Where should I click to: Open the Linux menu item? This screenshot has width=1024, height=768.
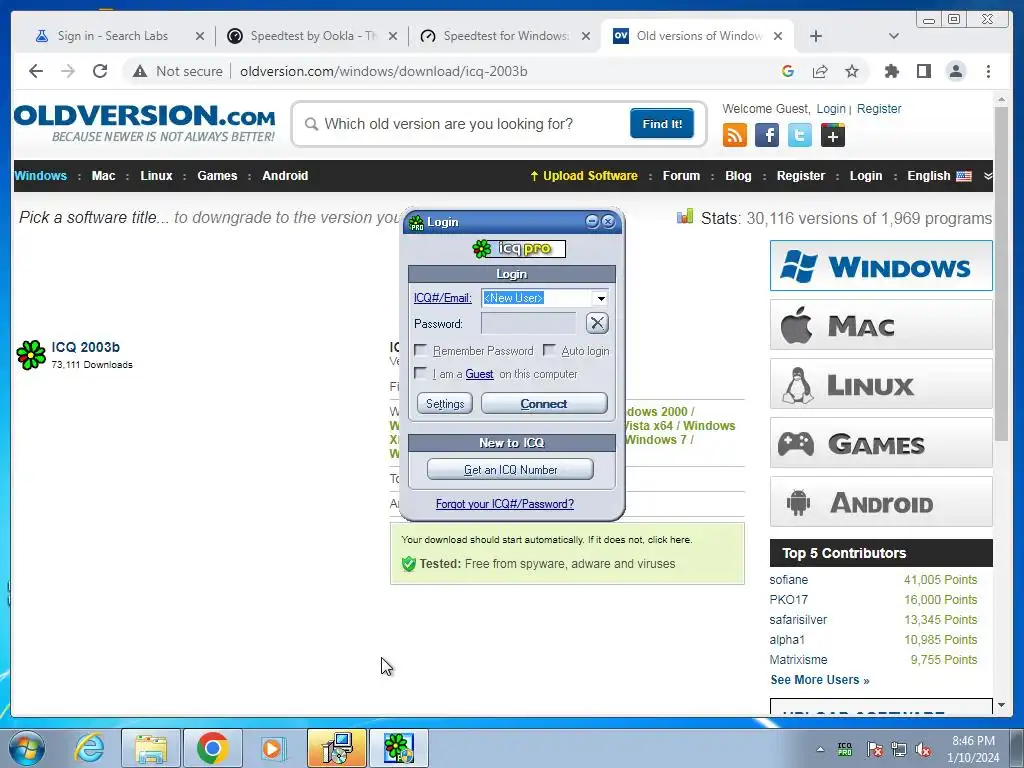[x=156, y=176]
